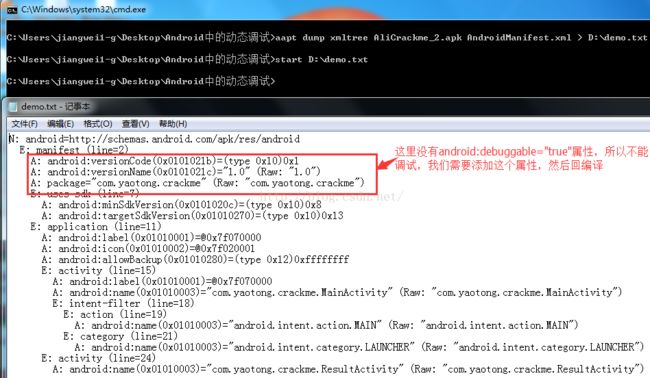The height and width of the screenshot is (378, 650).
Task: Click the demo.txt - 记事本 title text
Action: [x=56, y=107]
